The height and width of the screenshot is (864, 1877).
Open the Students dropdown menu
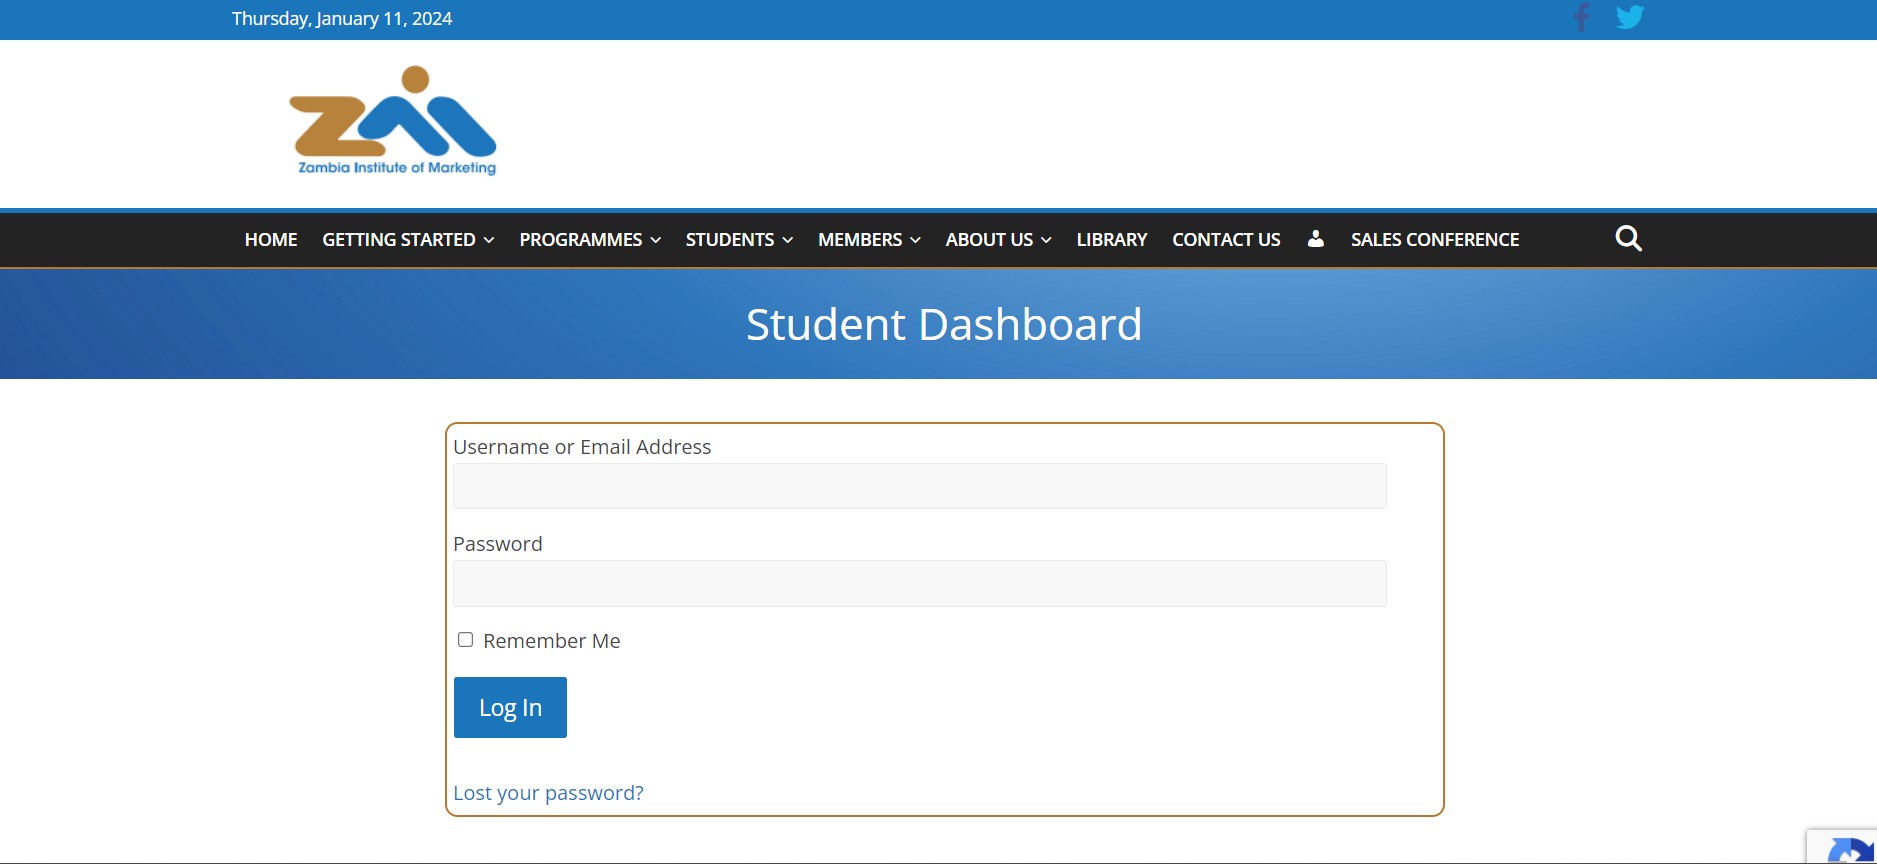point(739,240)
